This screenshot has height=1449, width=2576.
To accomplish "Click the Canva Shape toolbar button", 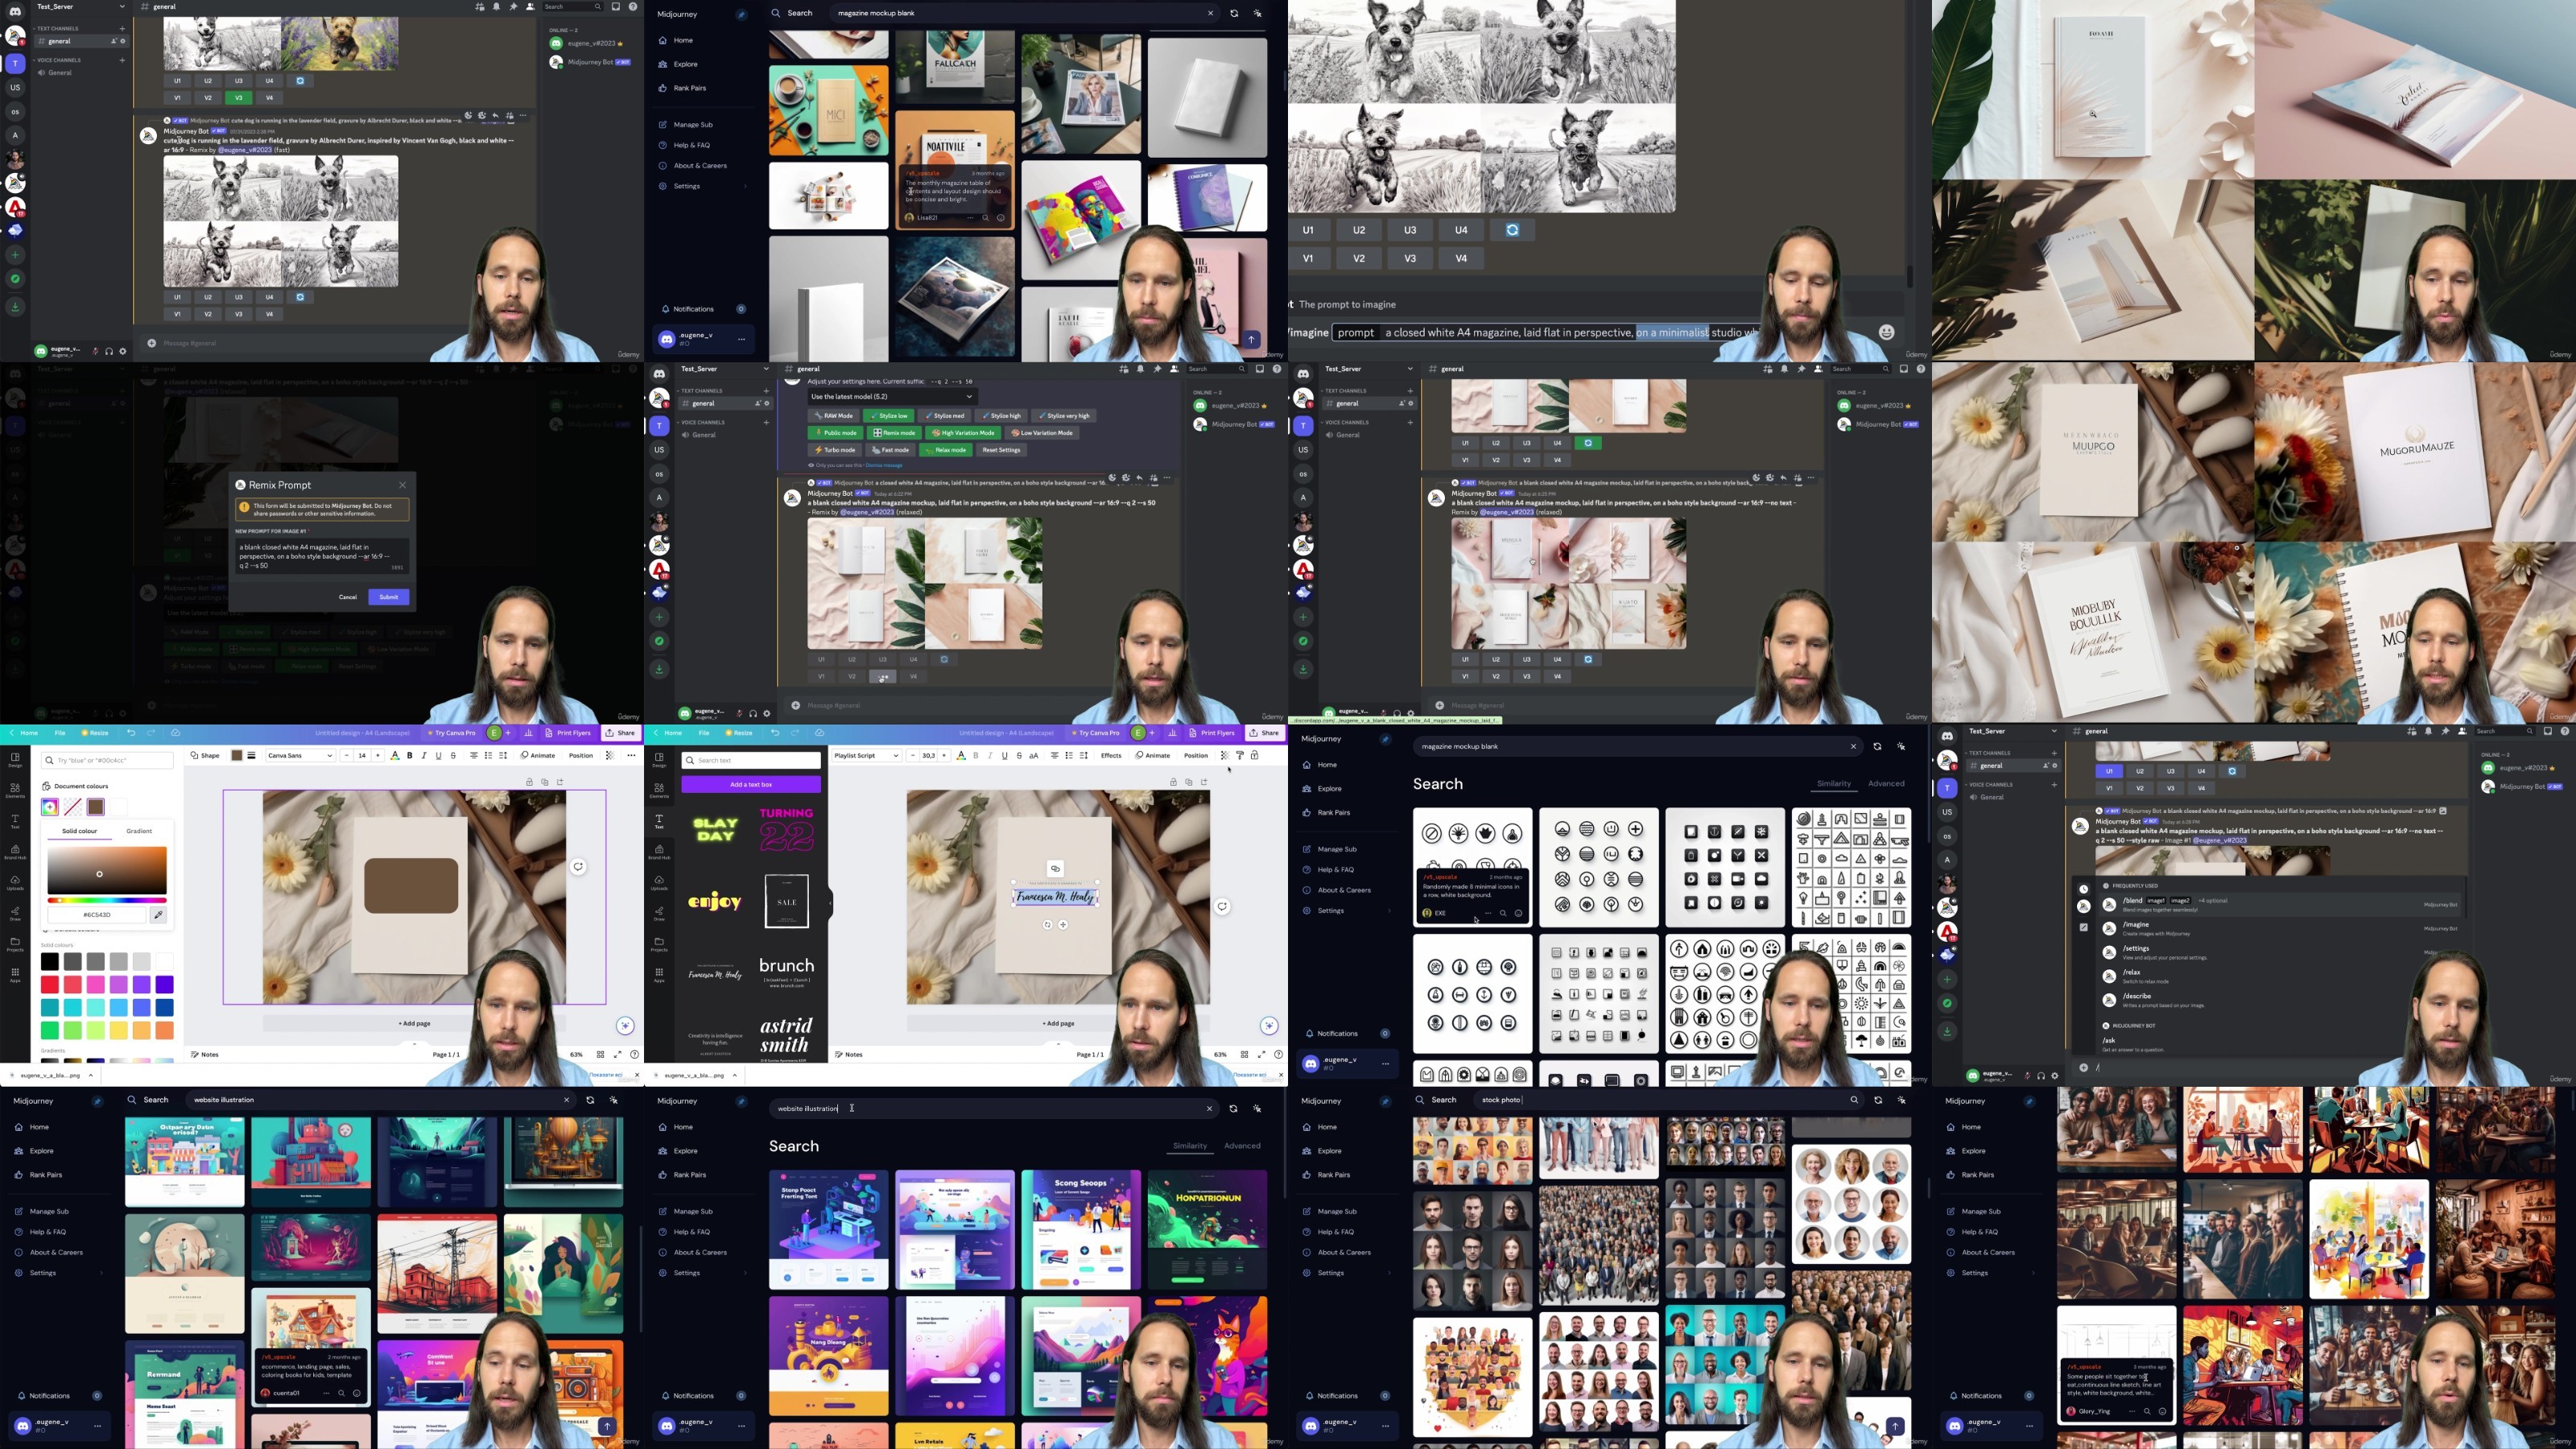I will click(x=205, y=756).
